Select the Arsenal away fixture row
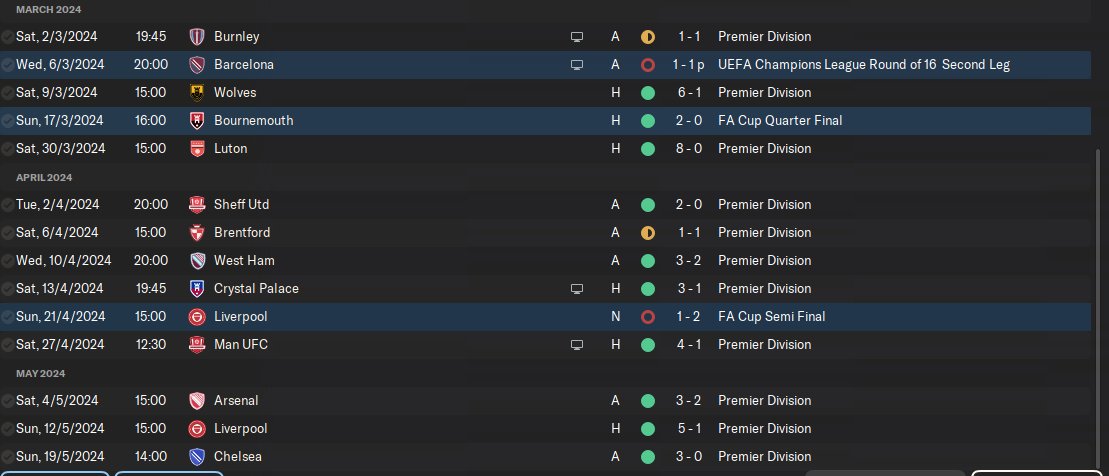The height and width of the screenshot is (476, 1109). pos(450,401)
